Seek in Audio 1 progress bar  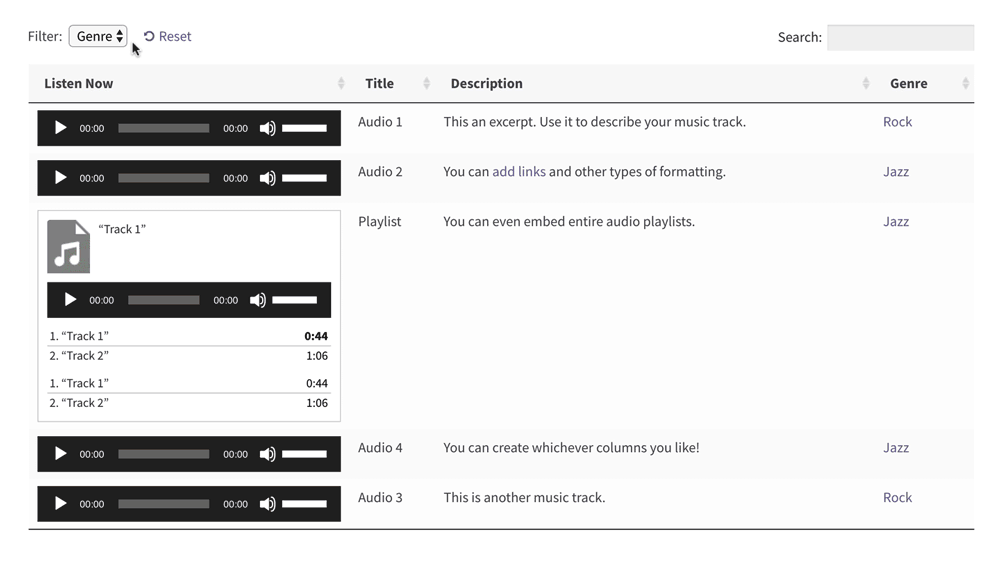click(163, 128)
